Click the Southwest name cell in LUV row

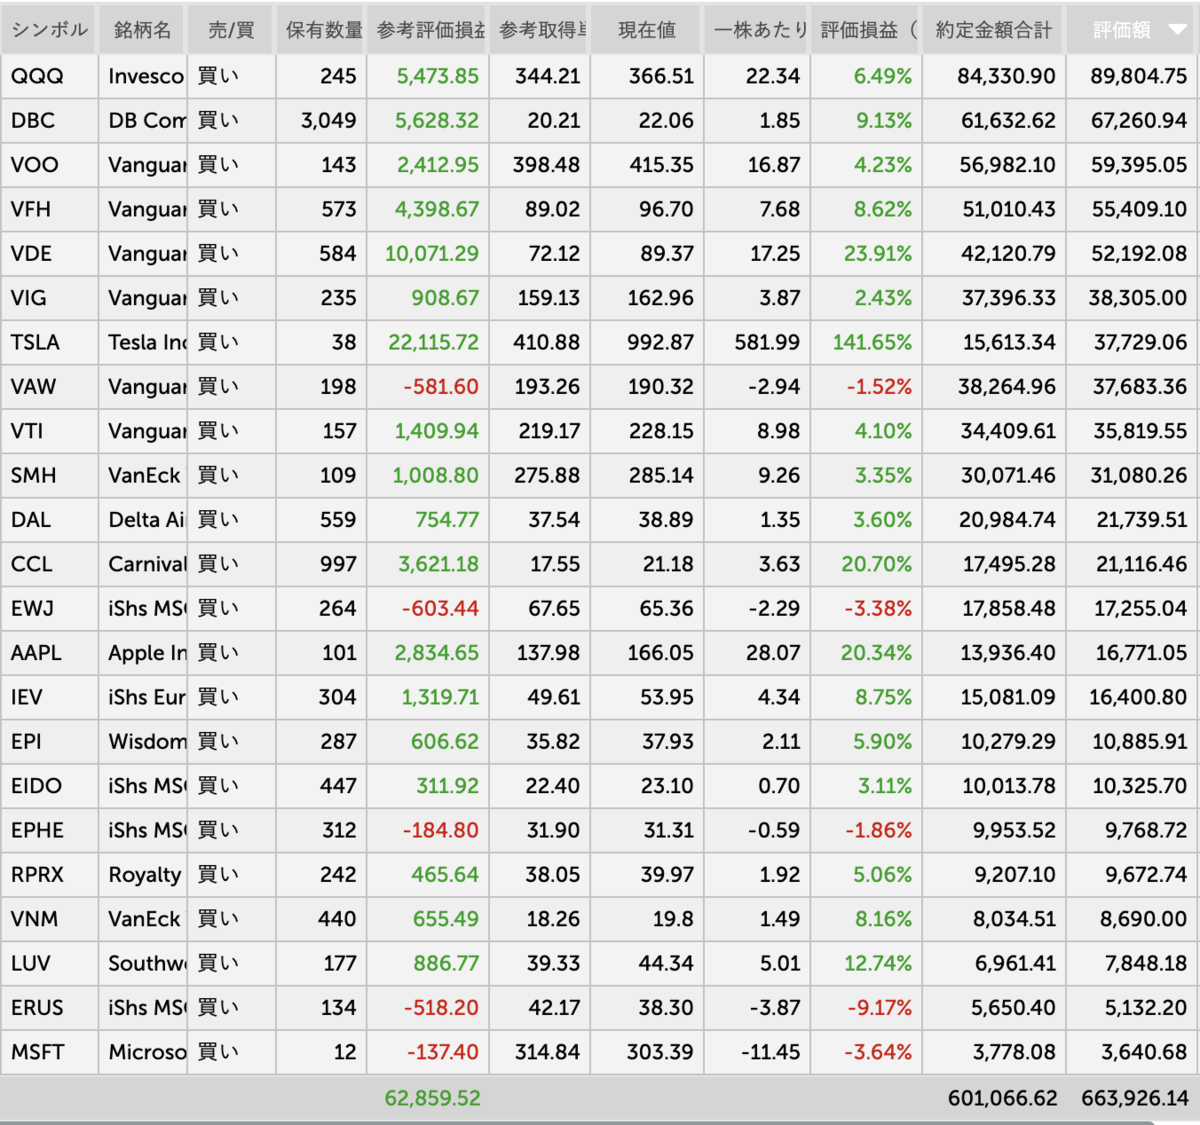[x=143, y=963]
